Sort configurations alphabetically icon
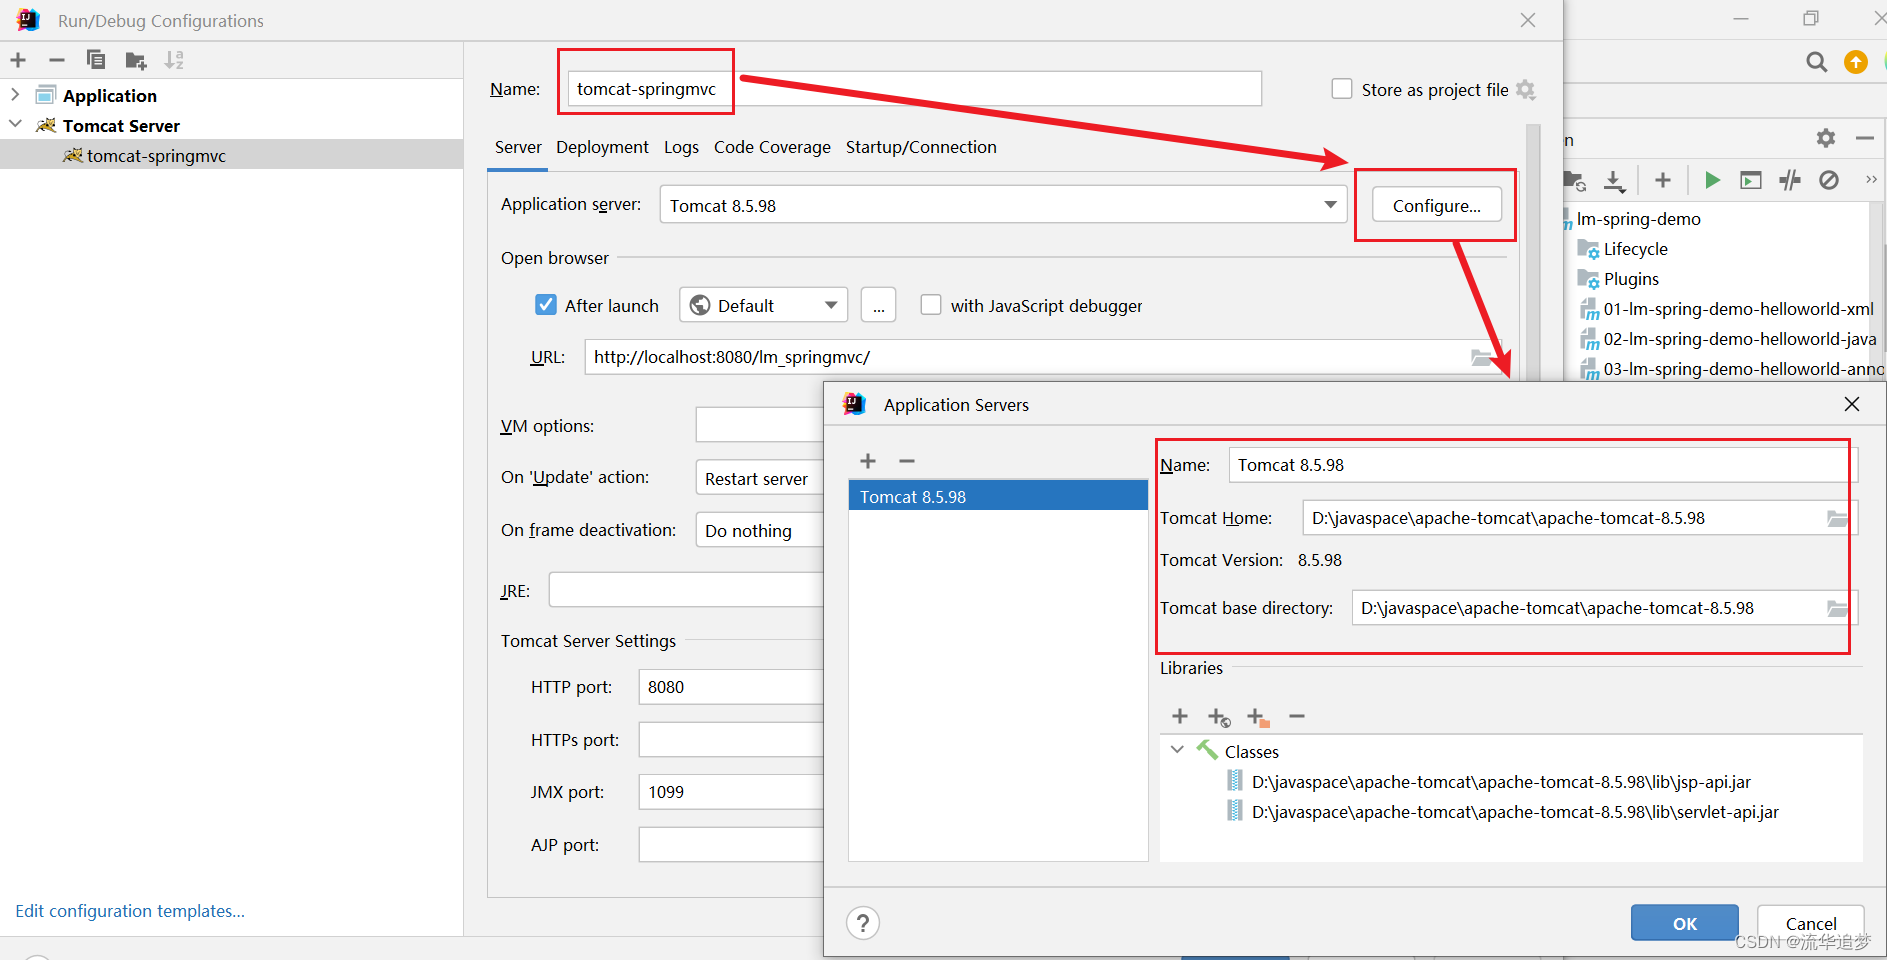The image size is (1887, 960). pyautogui.click(x=174, y=60)
